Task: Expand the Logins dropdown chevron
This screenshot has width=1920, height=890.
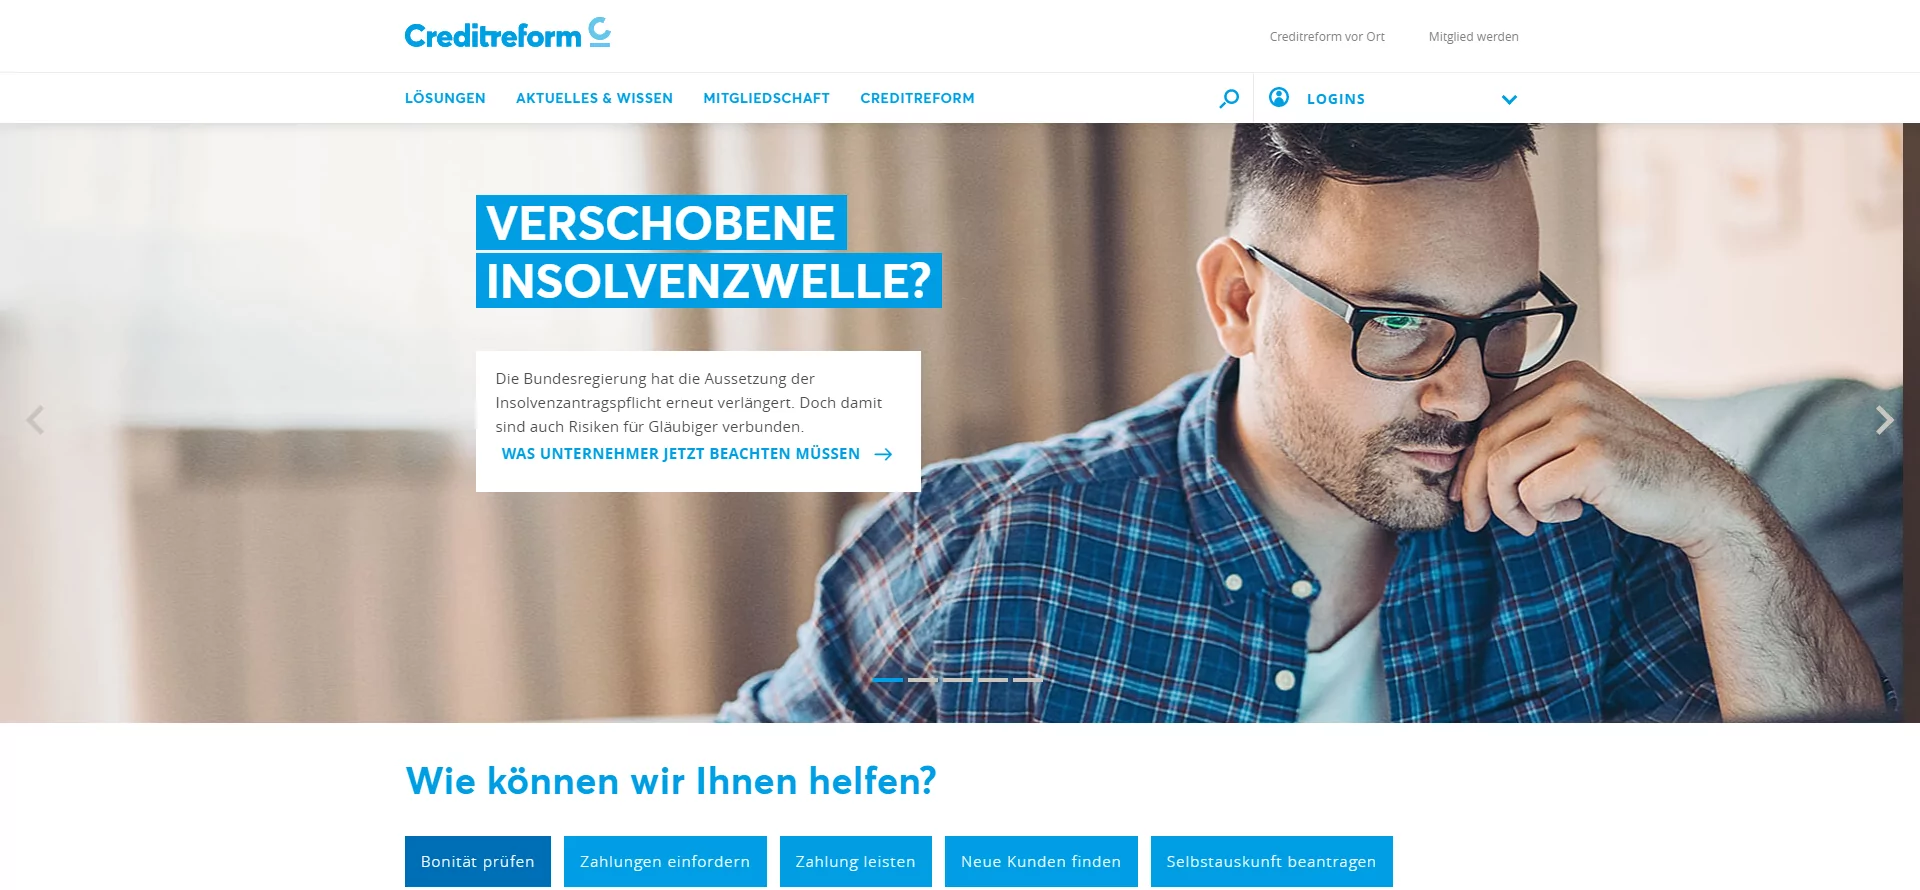Action: click(x=1509, y=99)
